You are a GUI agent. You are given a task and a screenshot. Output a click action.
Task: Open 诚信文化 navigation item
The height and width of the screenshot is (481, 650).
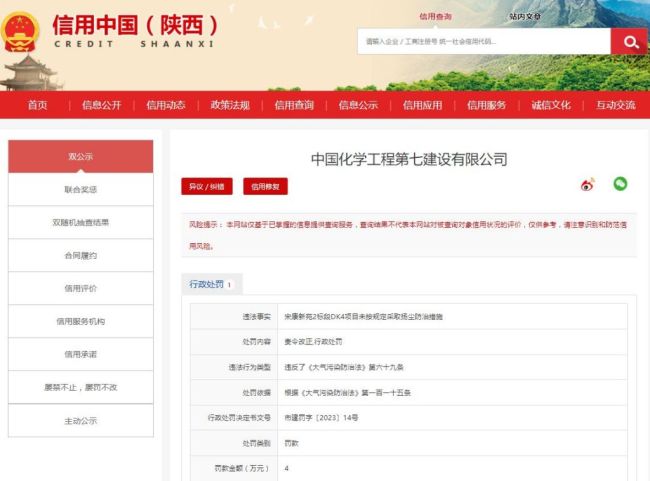pyautogui.click(x=551, y=105)
